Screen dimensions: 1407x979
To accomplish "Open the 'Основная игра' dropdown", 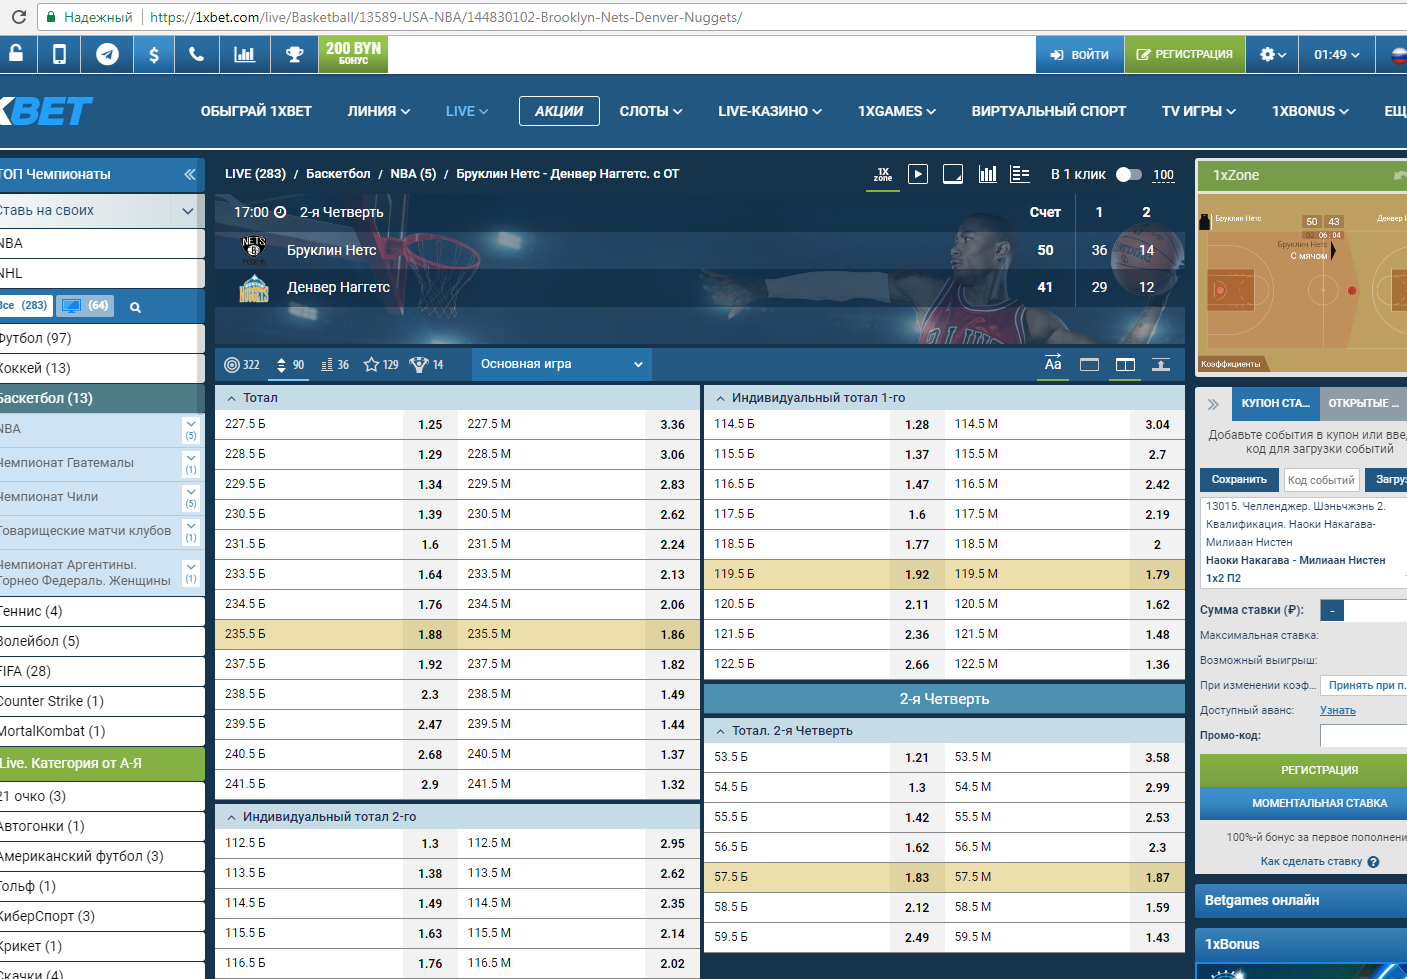I will [561, 364].
